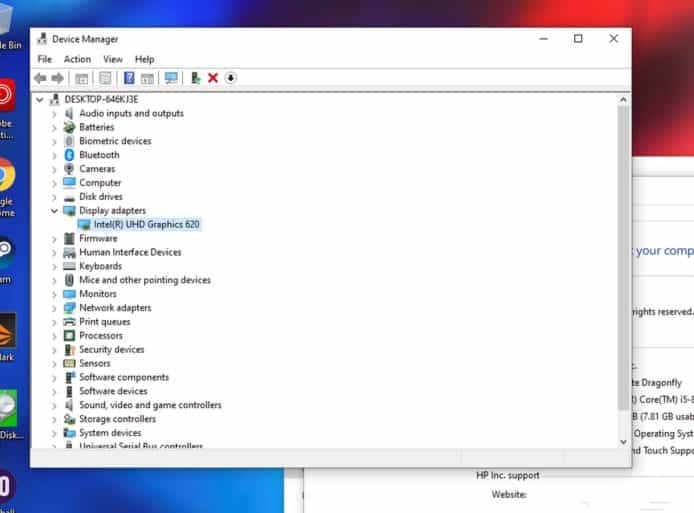Expand the Disk drives category
Image resolution: width=694 pixels, height=513 pixels.
point(54,197)
